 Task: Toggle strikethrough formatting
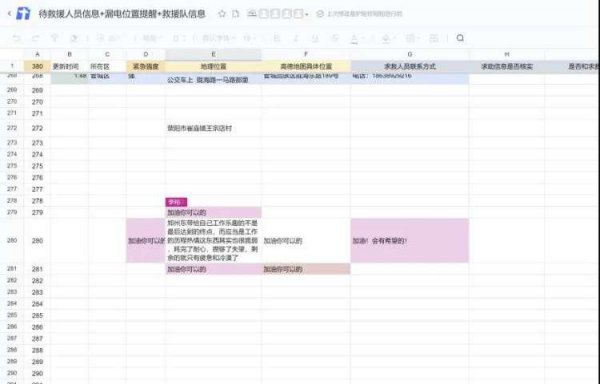pyautogui.click(x=335, y=38)
